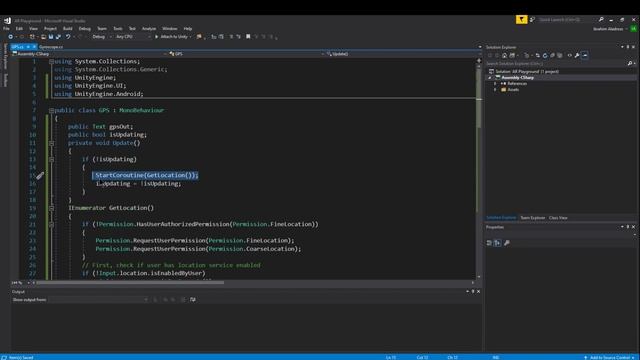The image size is (640, 360).
Task: Click the Save All toolbar icon
Action: 58,37
